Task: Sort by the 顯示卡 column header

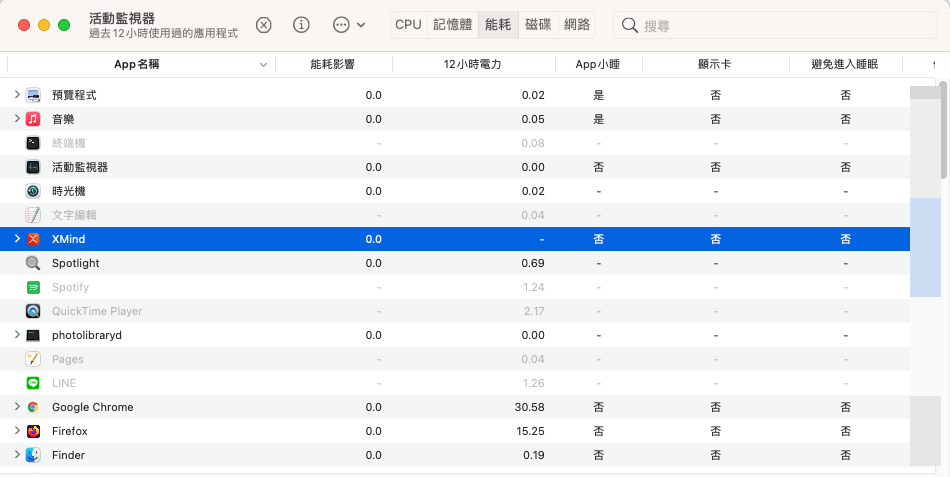Action: pos(715,64)
